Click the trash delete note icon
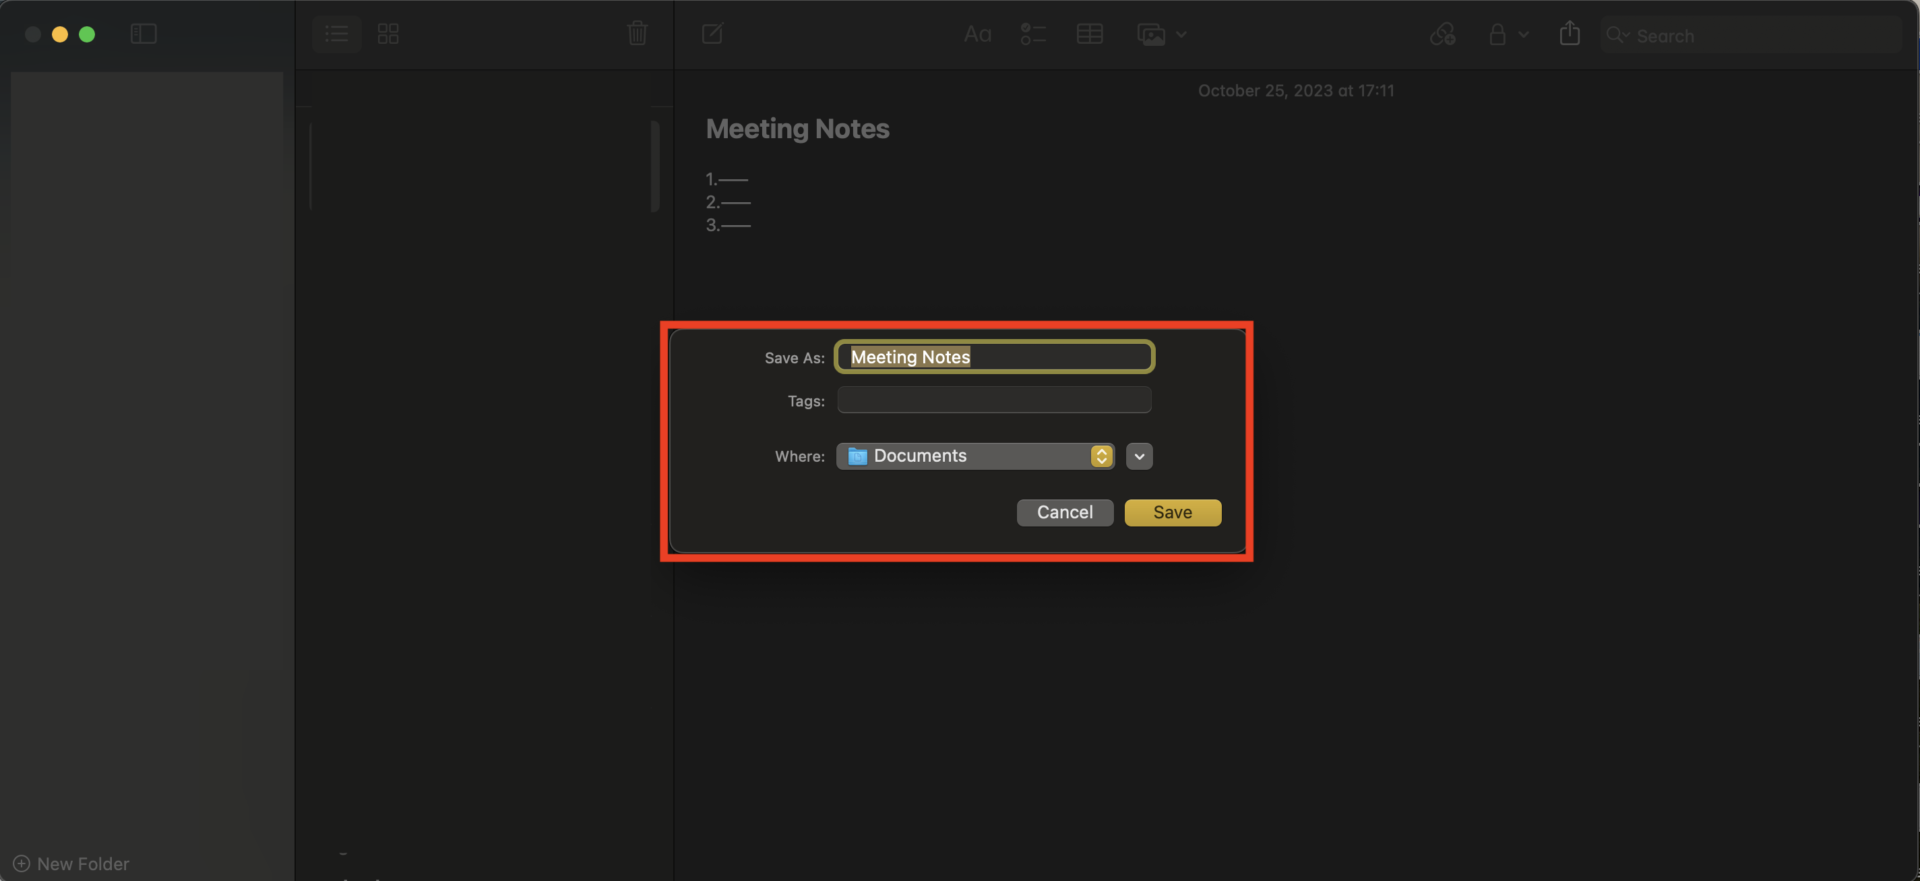 tap(637, 34)
